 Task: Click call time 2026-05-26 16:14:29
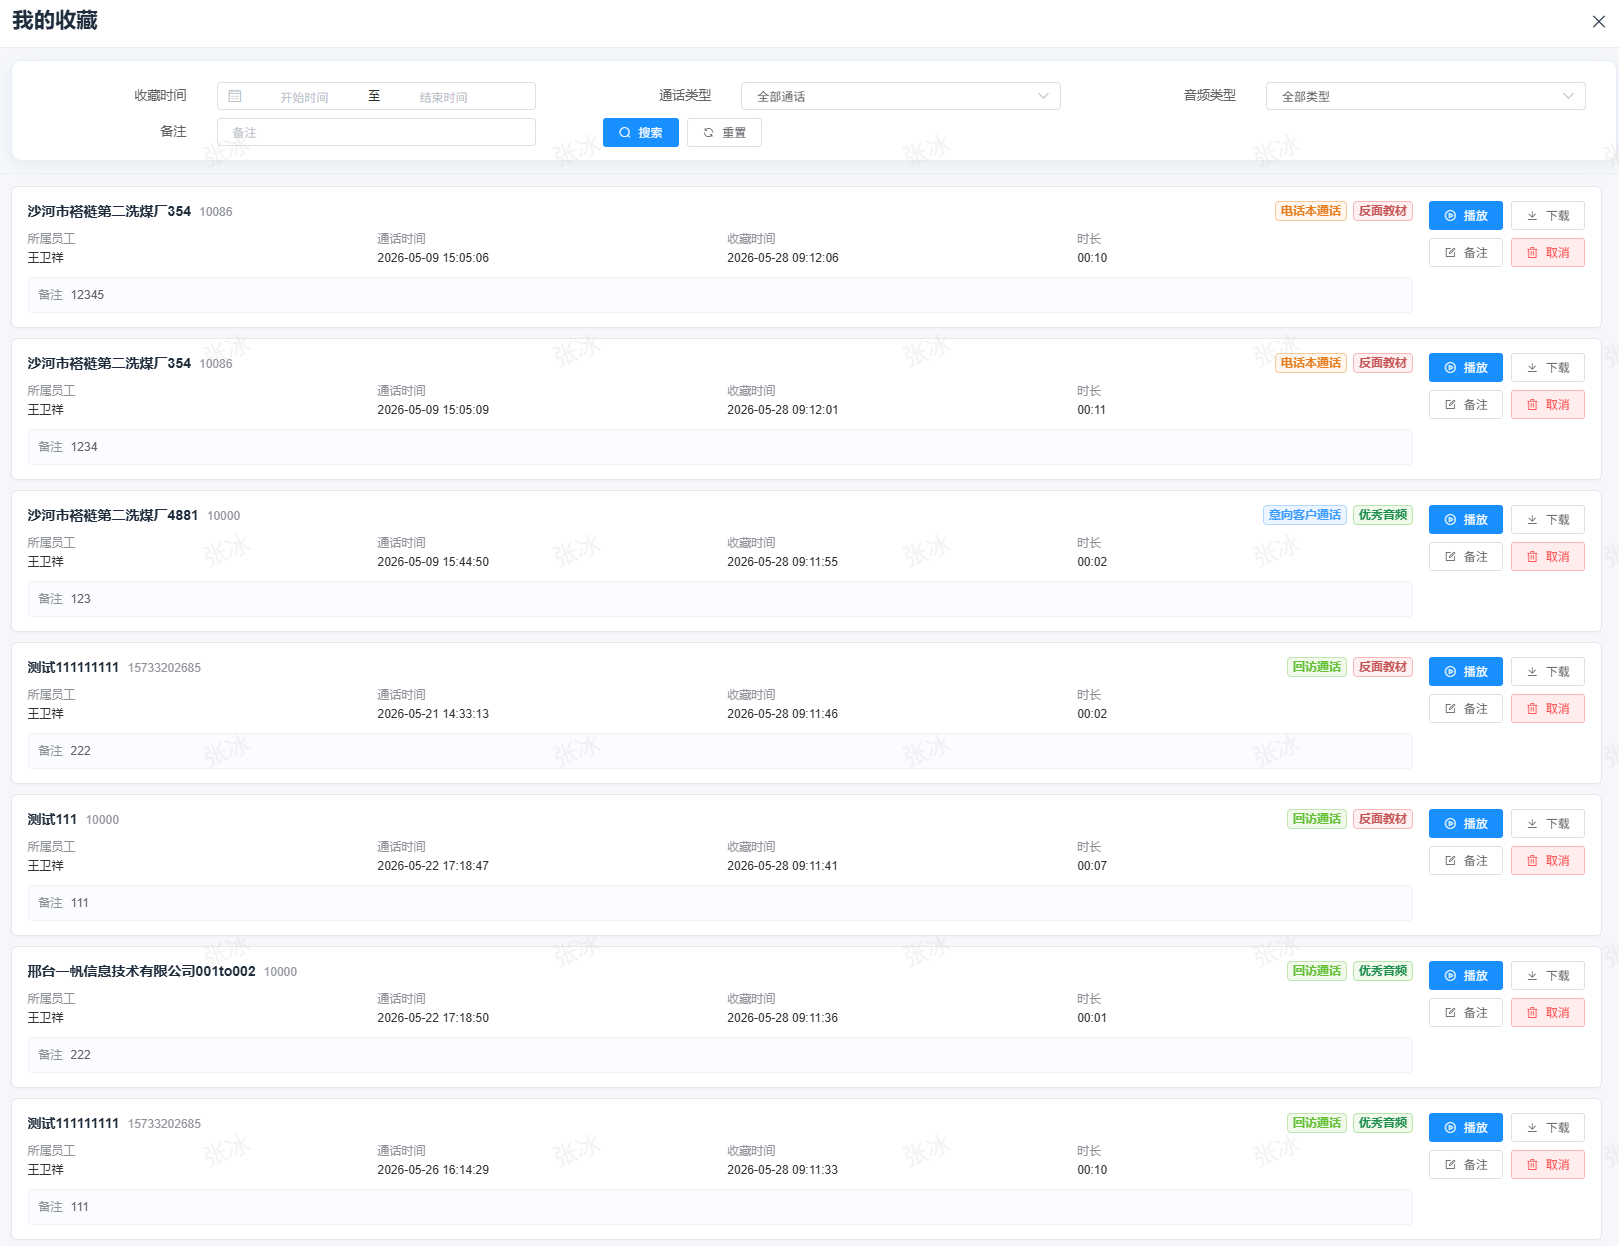(433, 1170)
